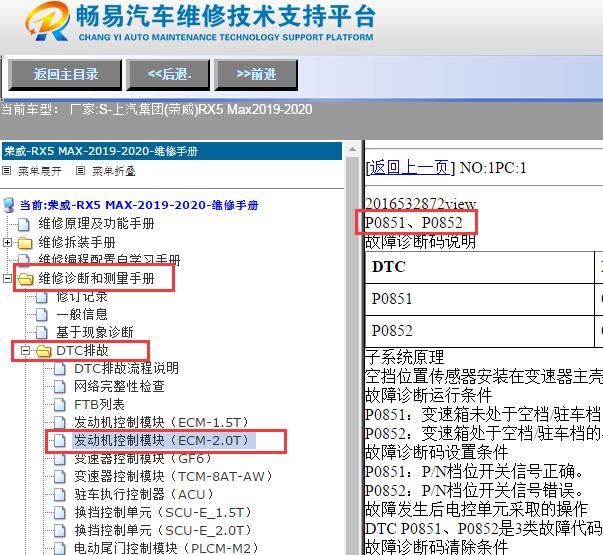Open 一般信息 document
Viewport: 603px width, 555px height.
(x=82, y=314)
